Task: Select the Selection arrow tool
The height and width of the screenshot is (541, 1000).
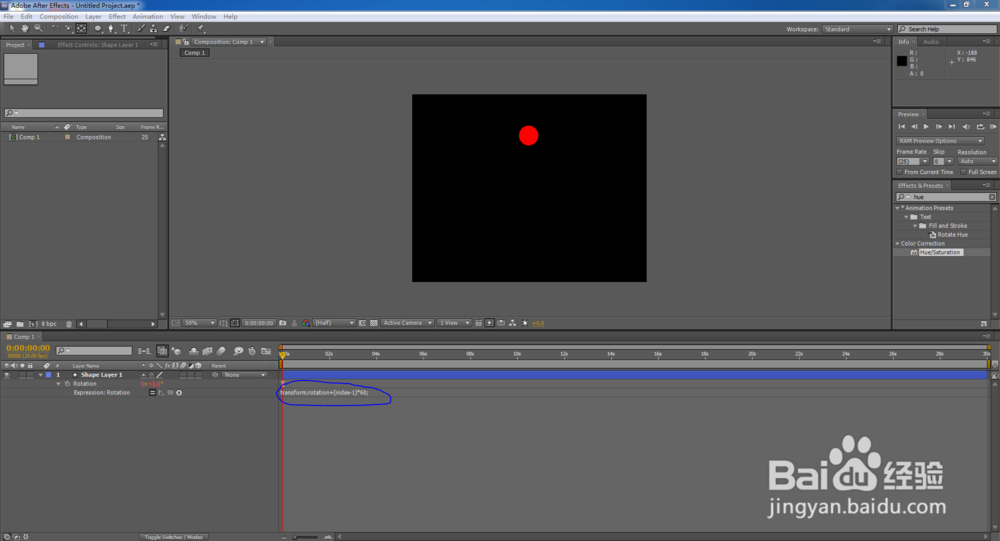Action: pyautogui.click(x=11, y=29)
